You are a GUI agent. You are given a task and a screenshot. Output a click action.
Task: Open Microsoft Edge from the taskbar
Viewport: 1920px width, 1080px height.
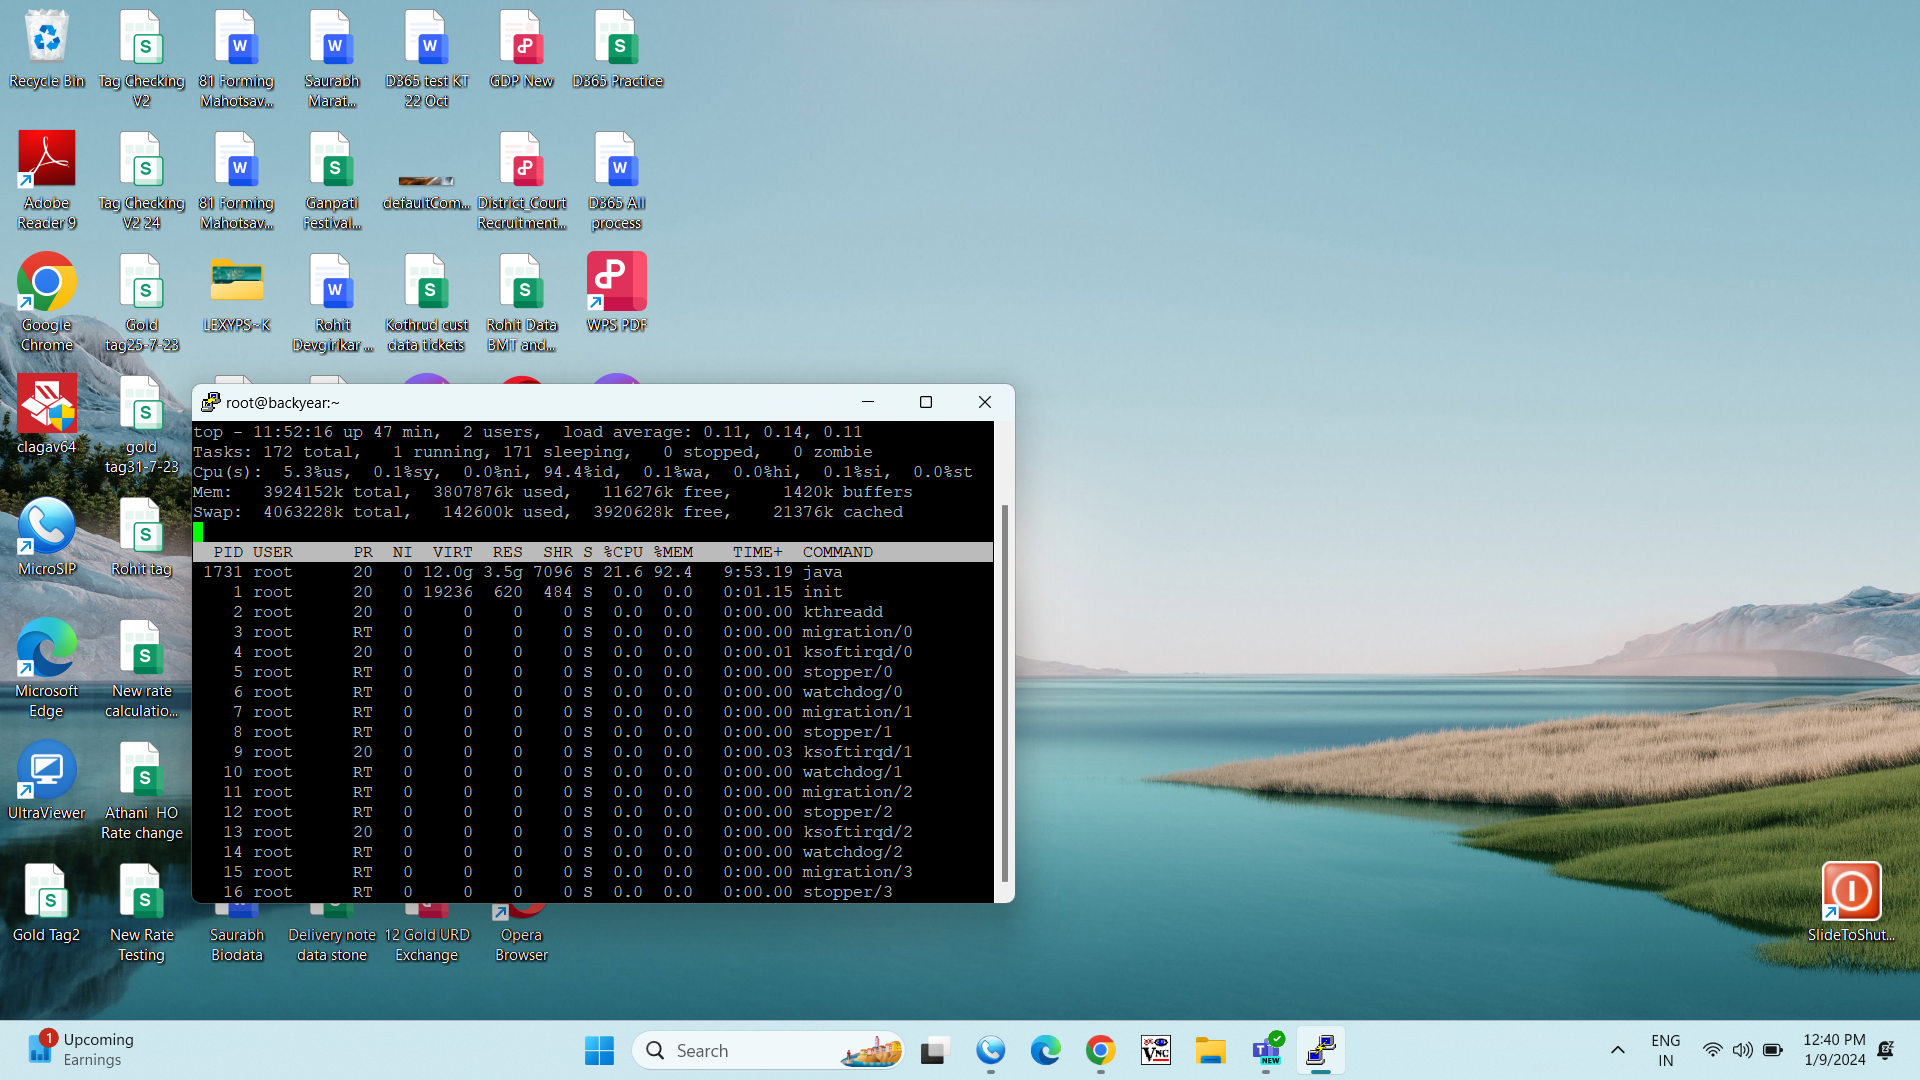[x=1046, y=1050]
